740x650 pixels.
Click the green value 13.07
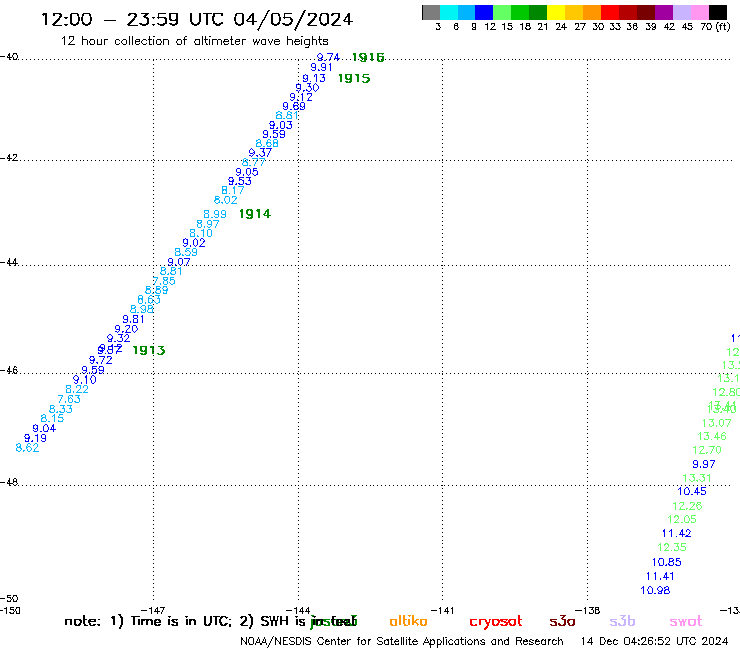click(x=716, y=423)
